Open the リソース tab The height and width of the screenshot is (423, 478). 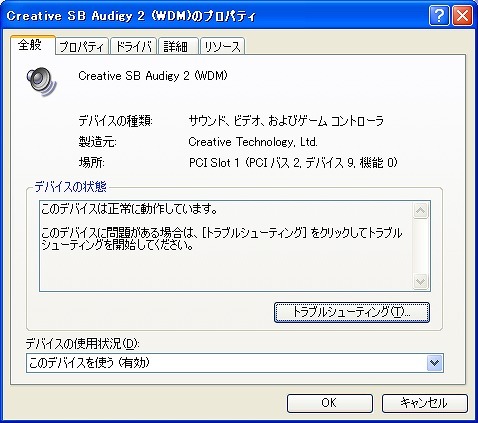tap(222, 46)
